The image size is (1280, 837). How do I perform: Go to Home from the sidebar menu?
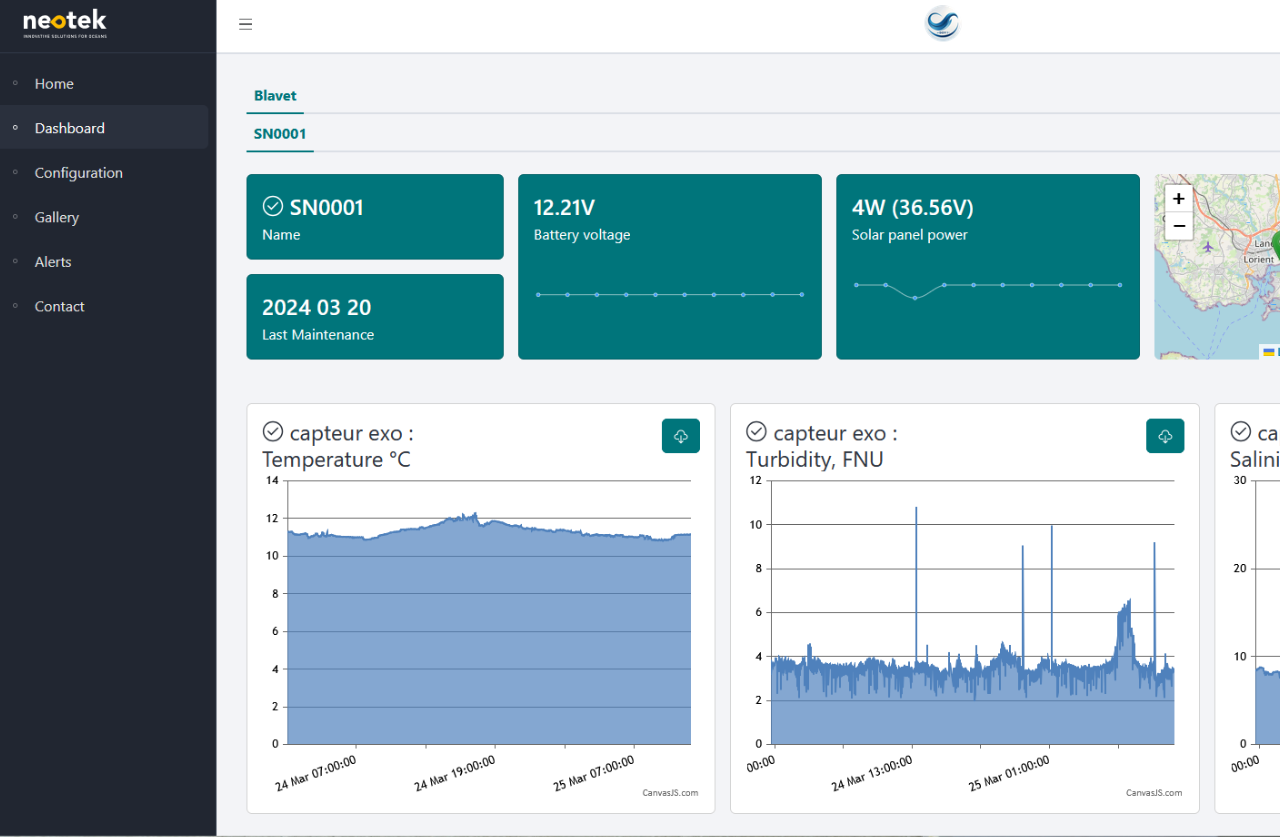(x=54, y=83)
